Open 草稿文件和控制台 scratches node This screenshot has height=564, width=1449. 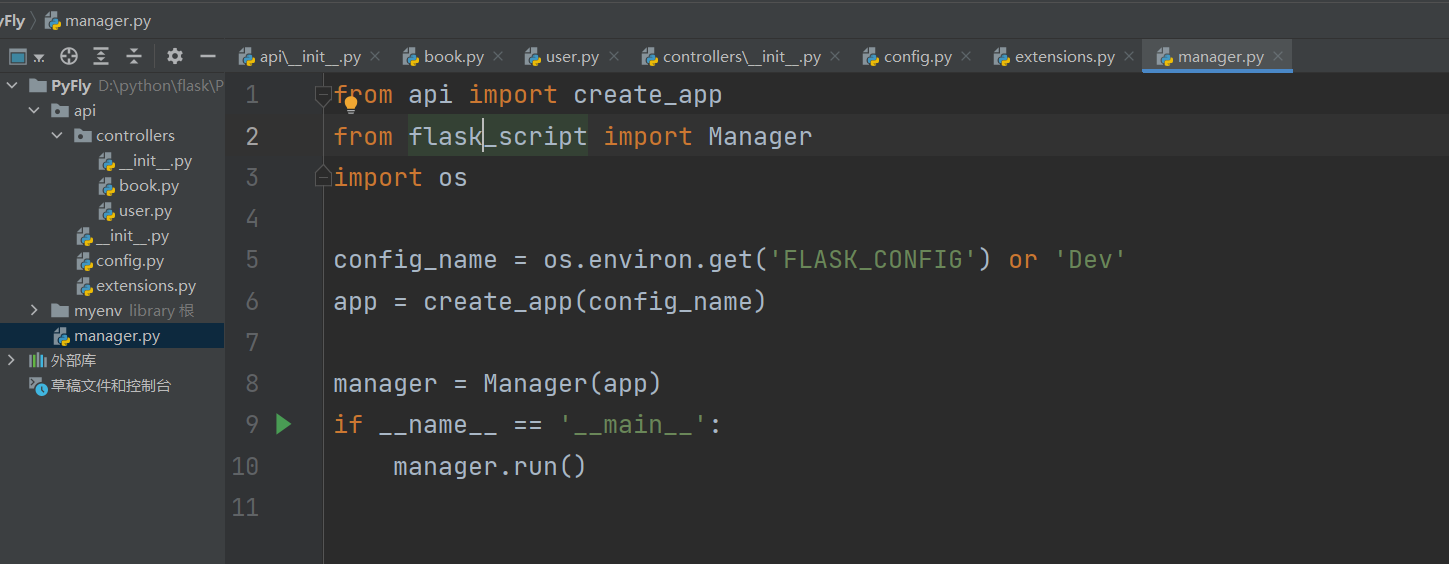click(100, 385)
